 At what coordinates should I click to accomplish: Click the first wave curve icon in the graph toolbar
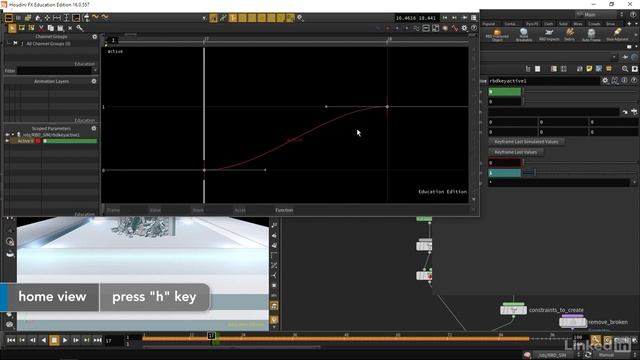96,18
